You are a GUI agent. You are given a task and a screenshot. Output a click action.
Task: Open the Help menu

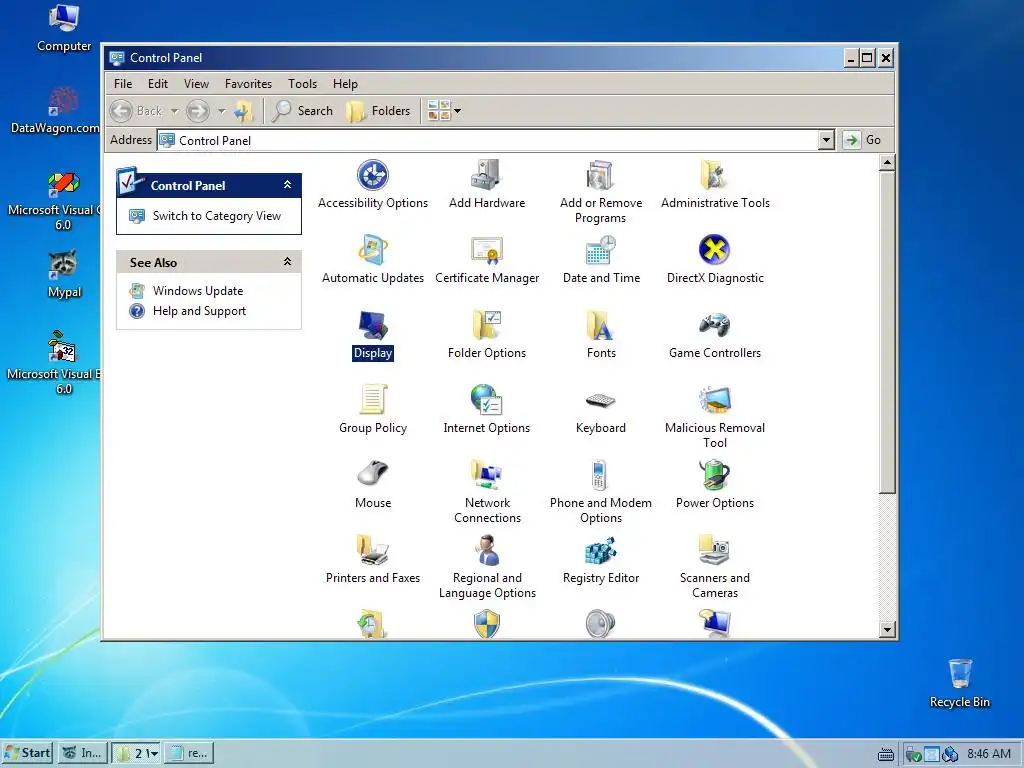click(x=345, y=84)
